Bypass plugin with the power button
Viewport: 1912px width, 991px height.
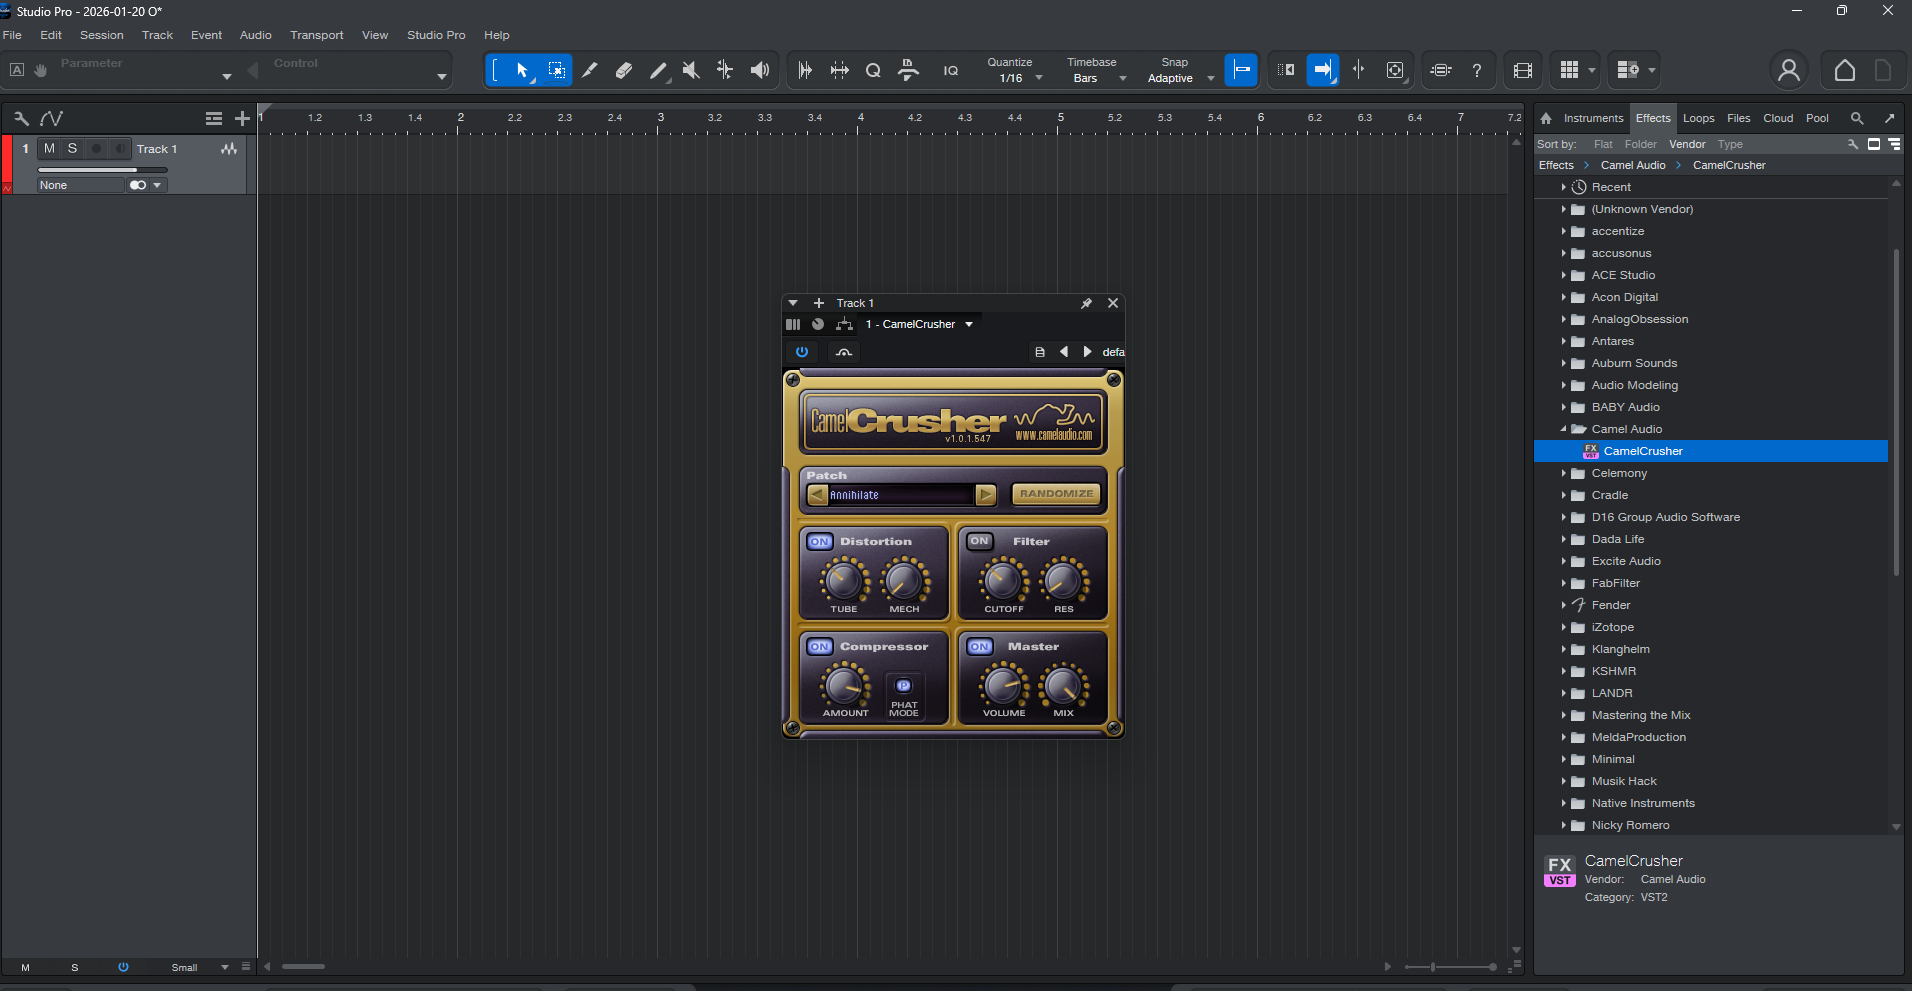click(x=802, y=352)
